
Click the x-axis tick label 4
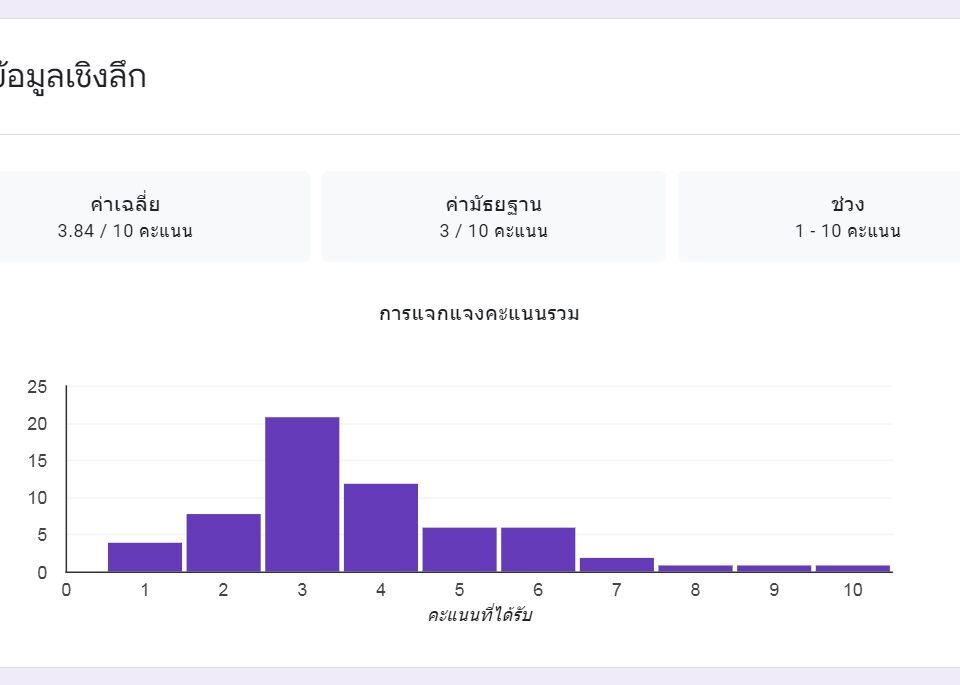[x=381, y=590]
